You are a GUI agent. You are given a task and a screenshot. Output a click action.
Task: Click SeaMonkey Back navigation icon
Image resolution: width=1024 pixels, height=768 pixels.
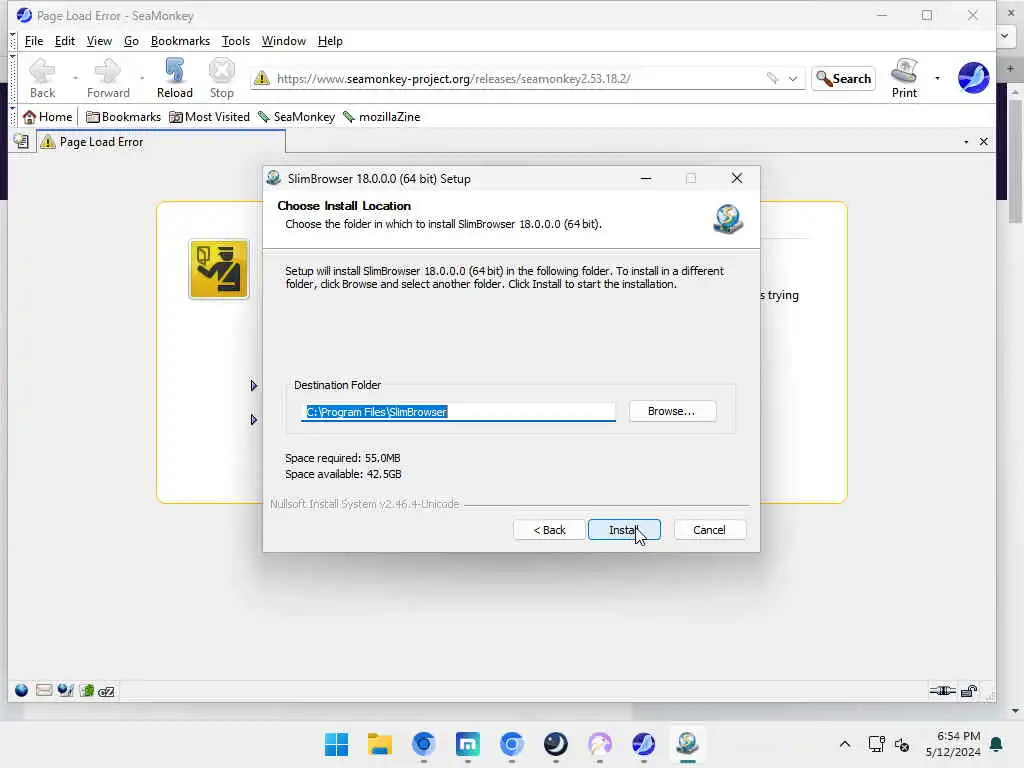coord(42,78)
